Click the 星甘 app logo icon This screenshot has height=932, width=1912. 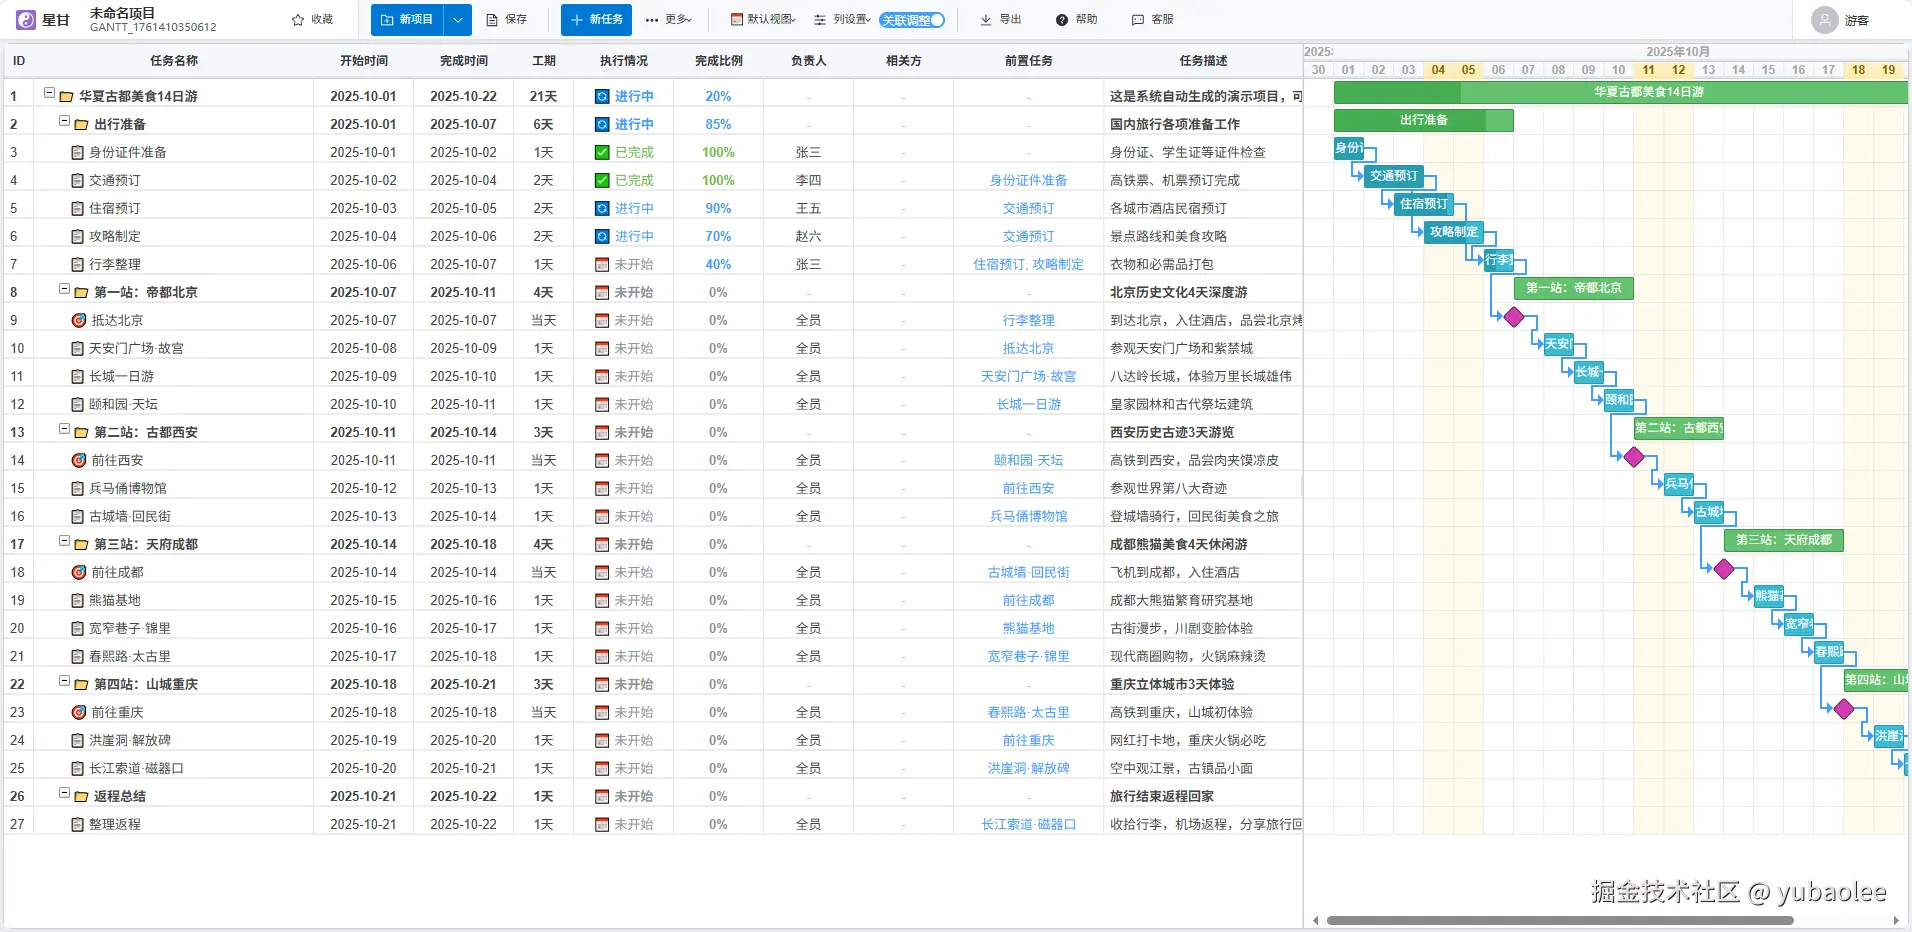(x=26, y=20)
